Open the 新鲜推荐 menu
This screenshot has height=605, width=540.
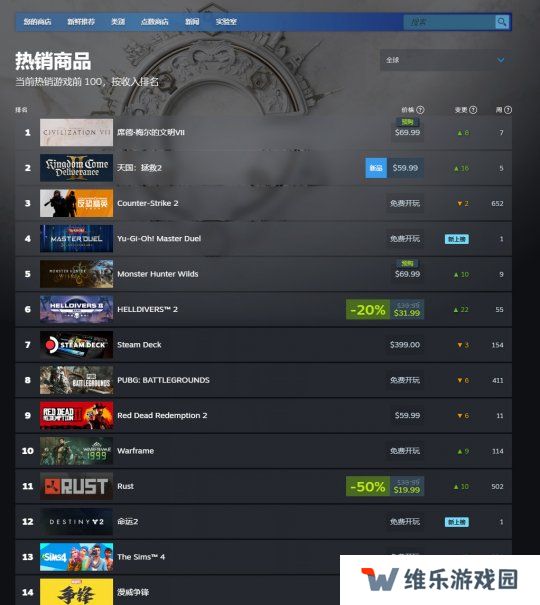coord(81,22)
